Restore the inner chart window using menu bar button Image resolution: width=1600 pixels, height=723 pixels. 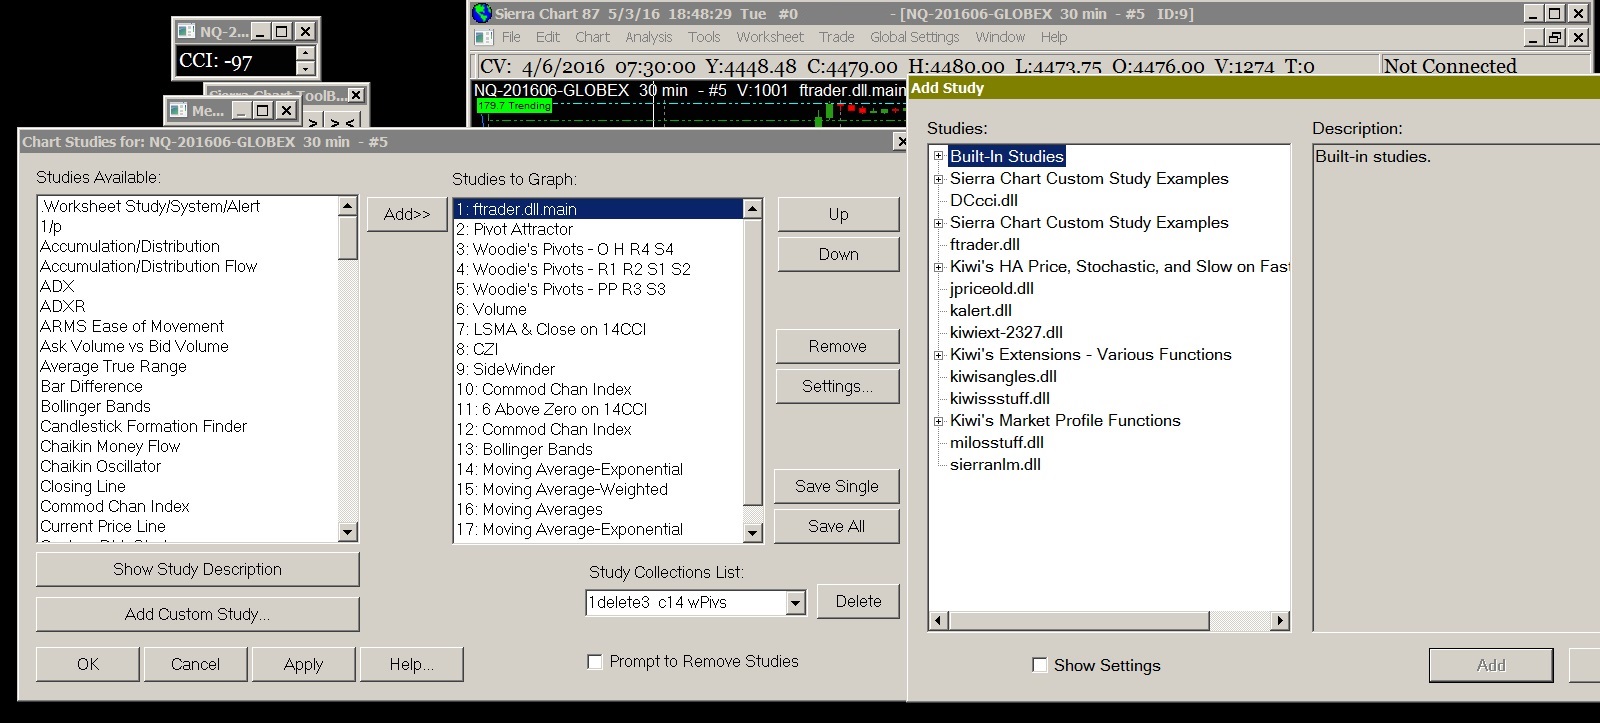click(1555, 37)
